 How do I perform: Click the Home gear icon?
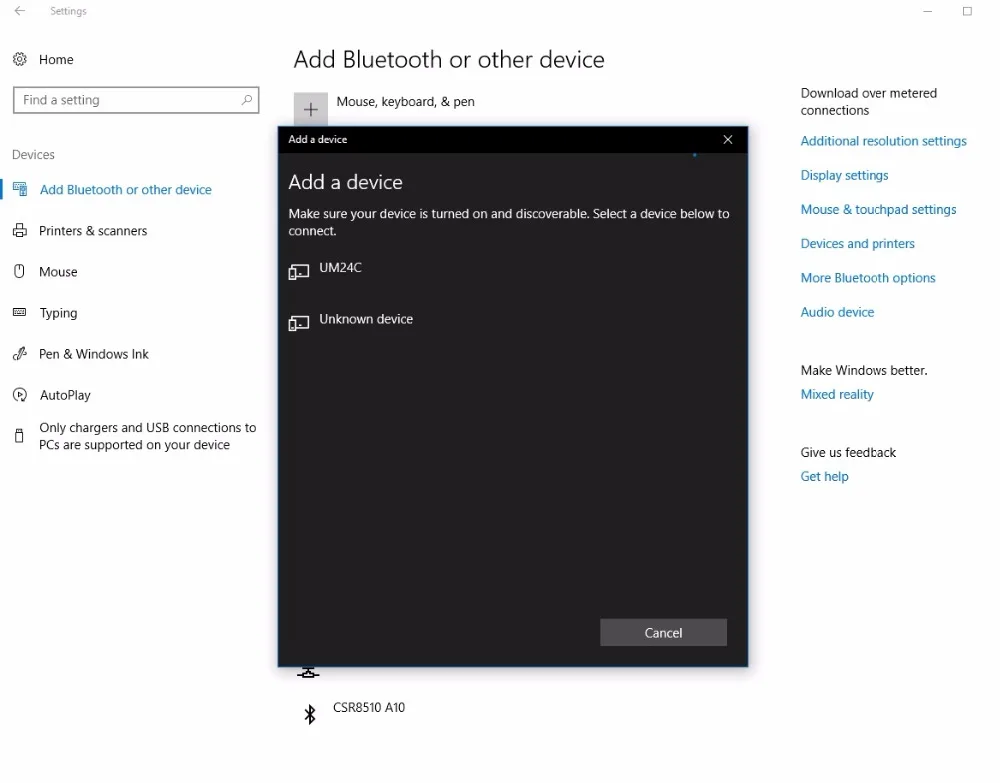point(20,59)
